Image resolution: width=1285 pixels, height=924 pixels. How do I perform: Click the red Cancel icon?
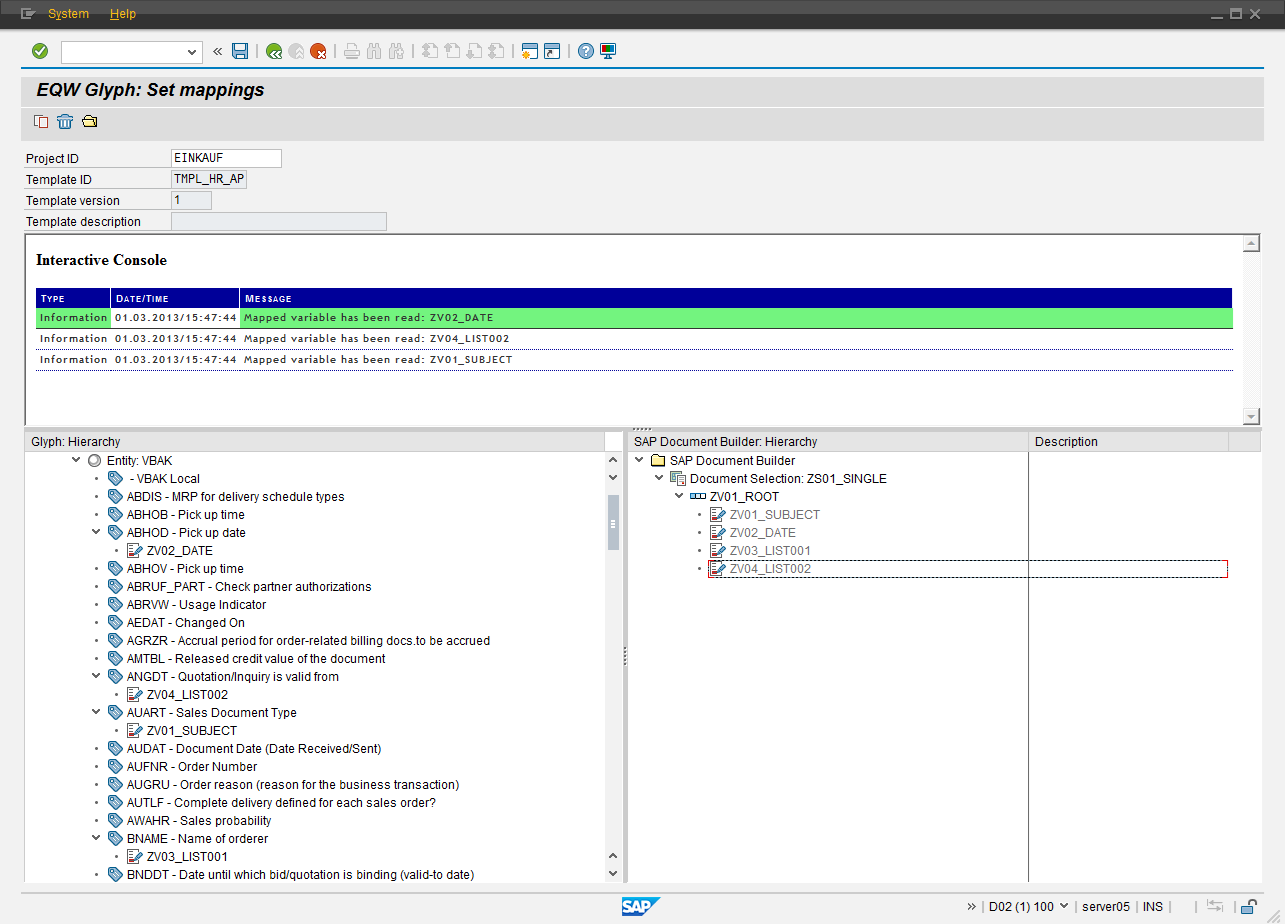[319, 51]
